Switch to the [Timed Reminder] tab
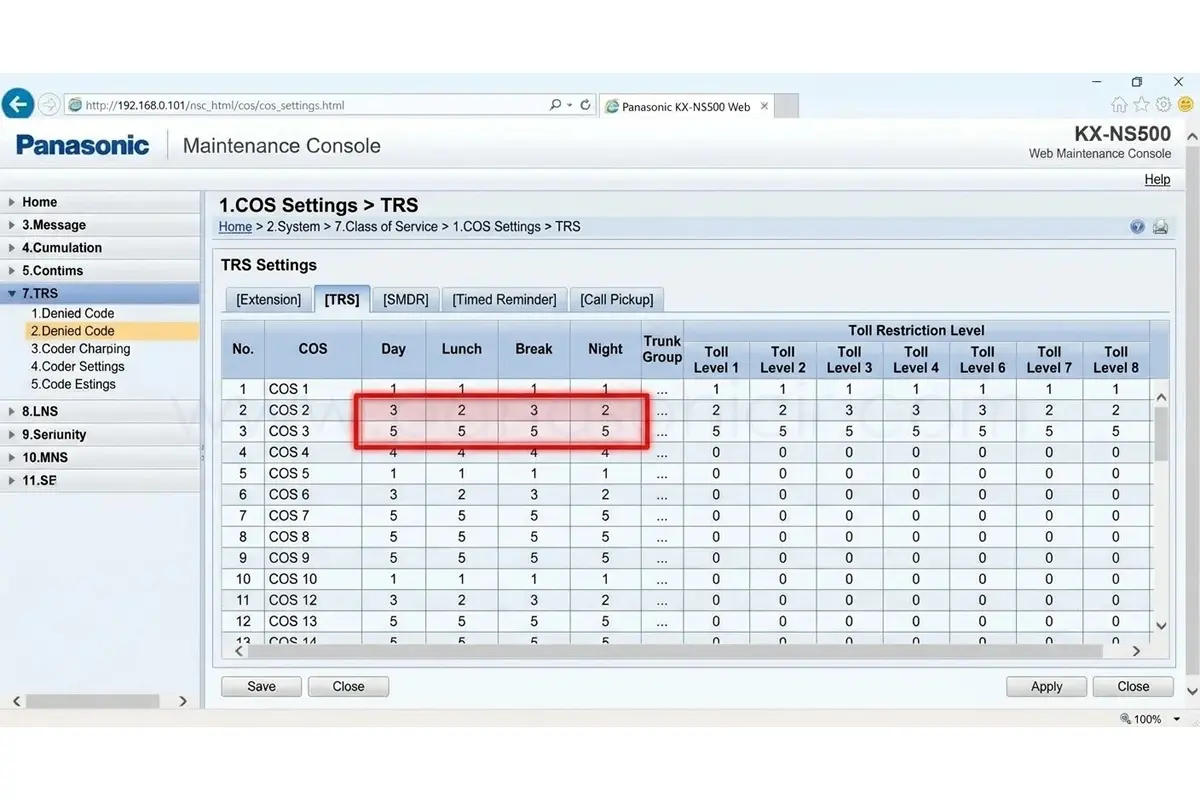This screenshot has height=800, width=1200. coord(504,299)
